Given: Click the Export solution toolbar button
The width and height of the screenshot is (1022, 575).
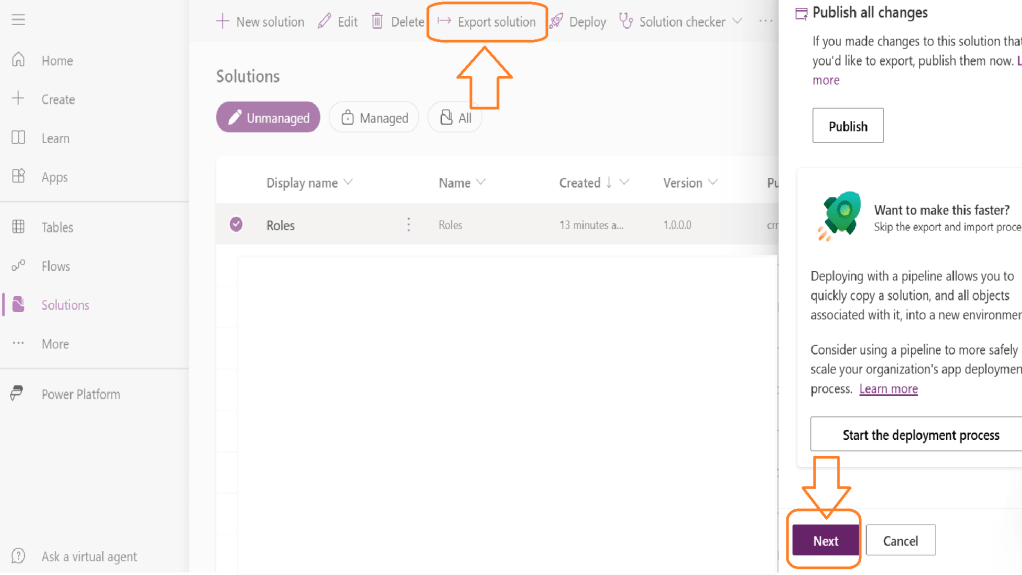Looking at the screenshot, I should pos(487,22).
